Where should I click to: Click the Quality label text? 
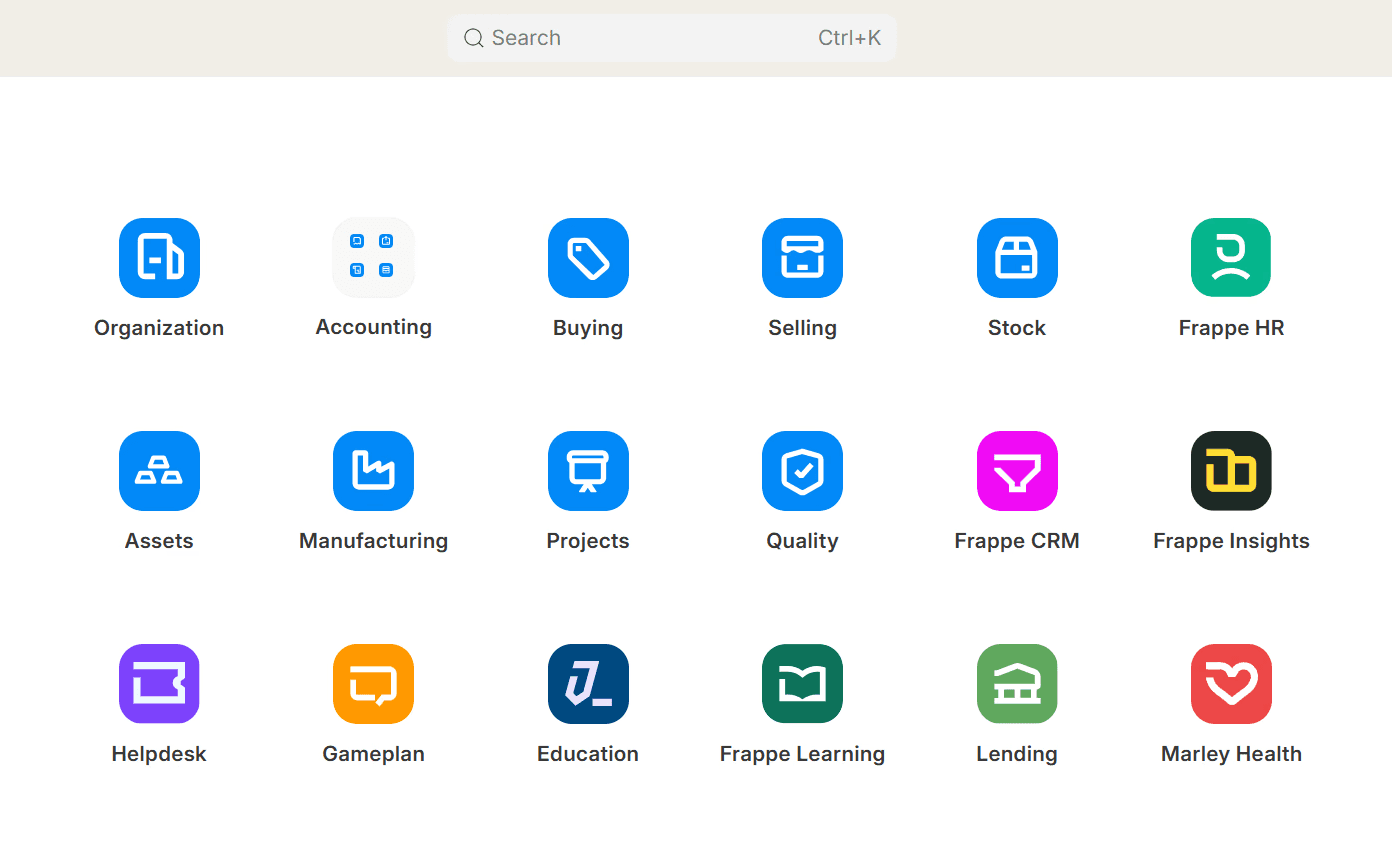coord(802,541)
